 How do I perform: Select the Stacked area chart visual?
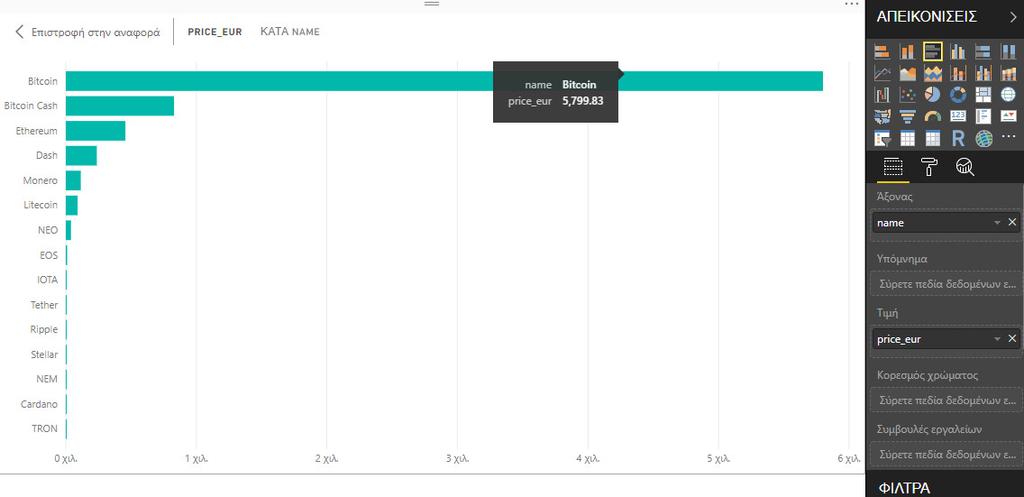[933, 73]
